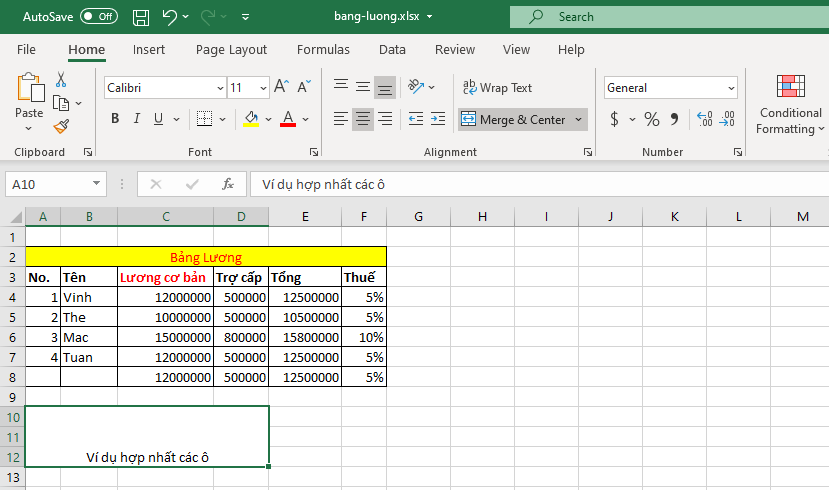Image resolution: width=829 pixels, height=490 pixels.
Task: Open the Name Box dropdown
Action: [96, 183]
